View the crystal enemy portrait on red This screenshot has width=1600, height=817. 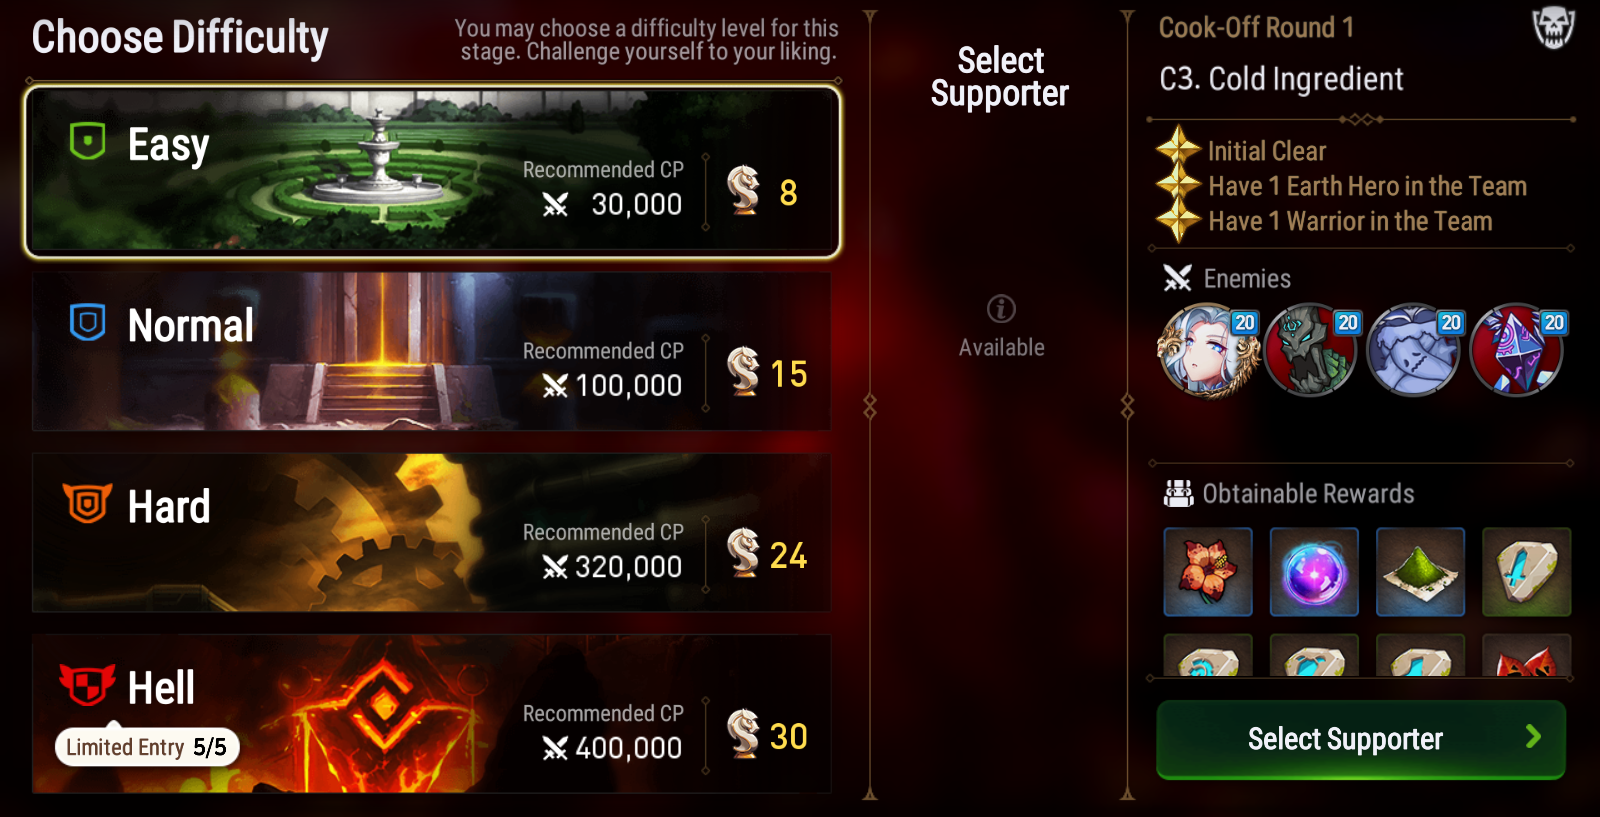pos(1517,351)
